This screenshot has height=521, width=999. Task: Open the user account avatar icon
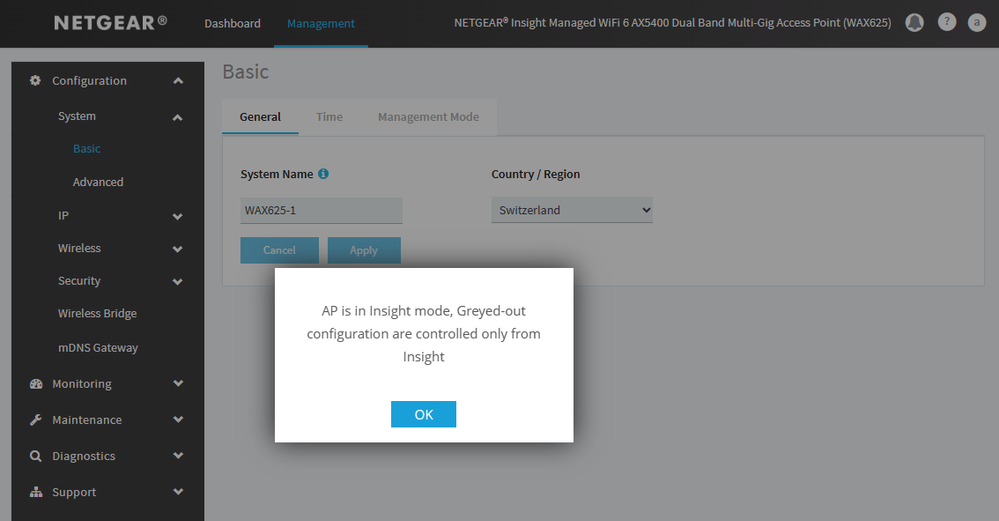tap(977, 23)
